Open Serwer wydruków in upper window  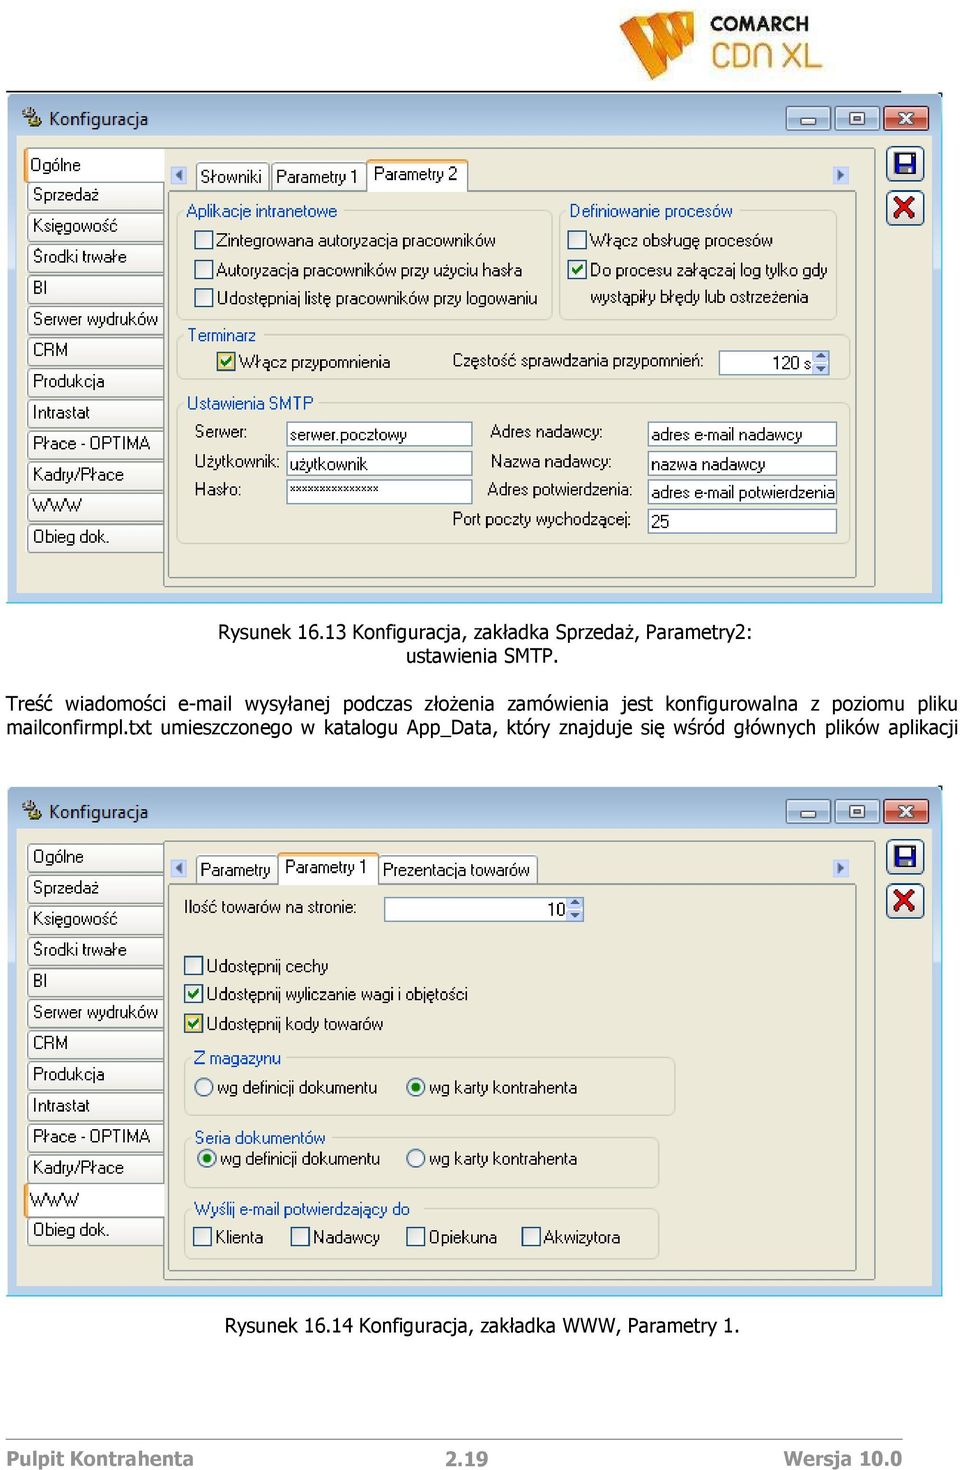(96, 319)
